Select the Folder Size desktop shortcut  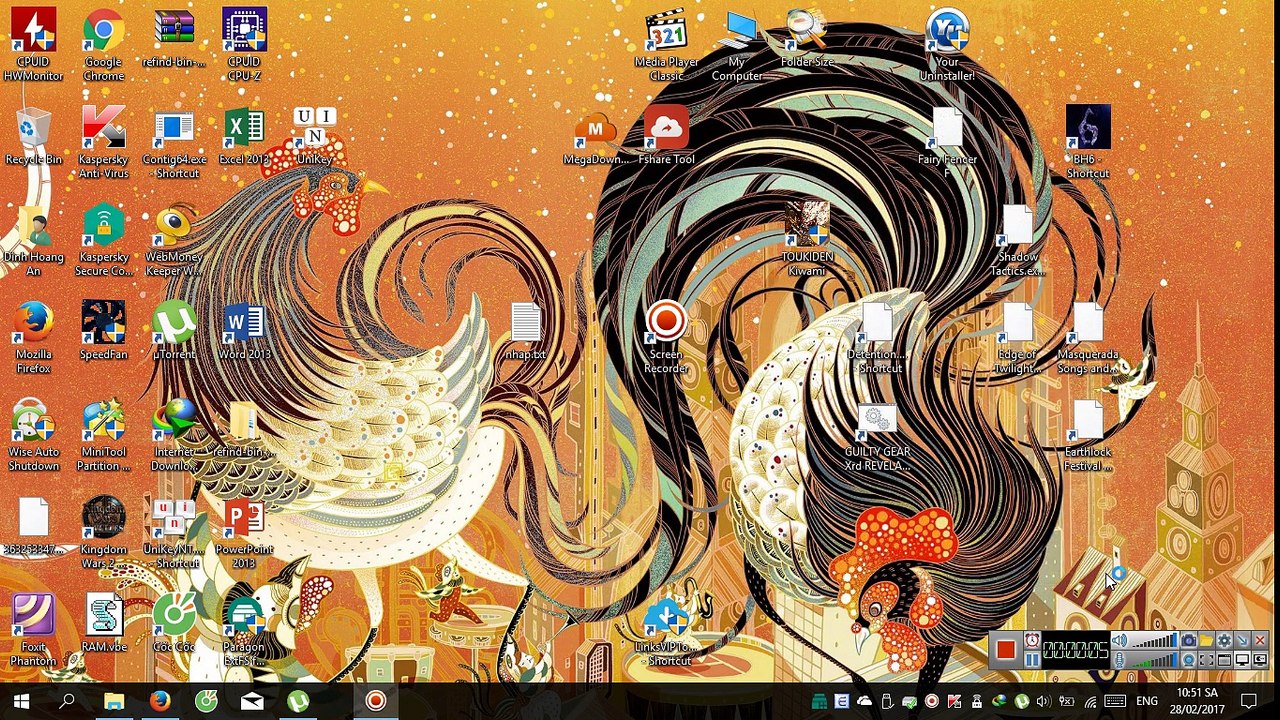(807, 38)
